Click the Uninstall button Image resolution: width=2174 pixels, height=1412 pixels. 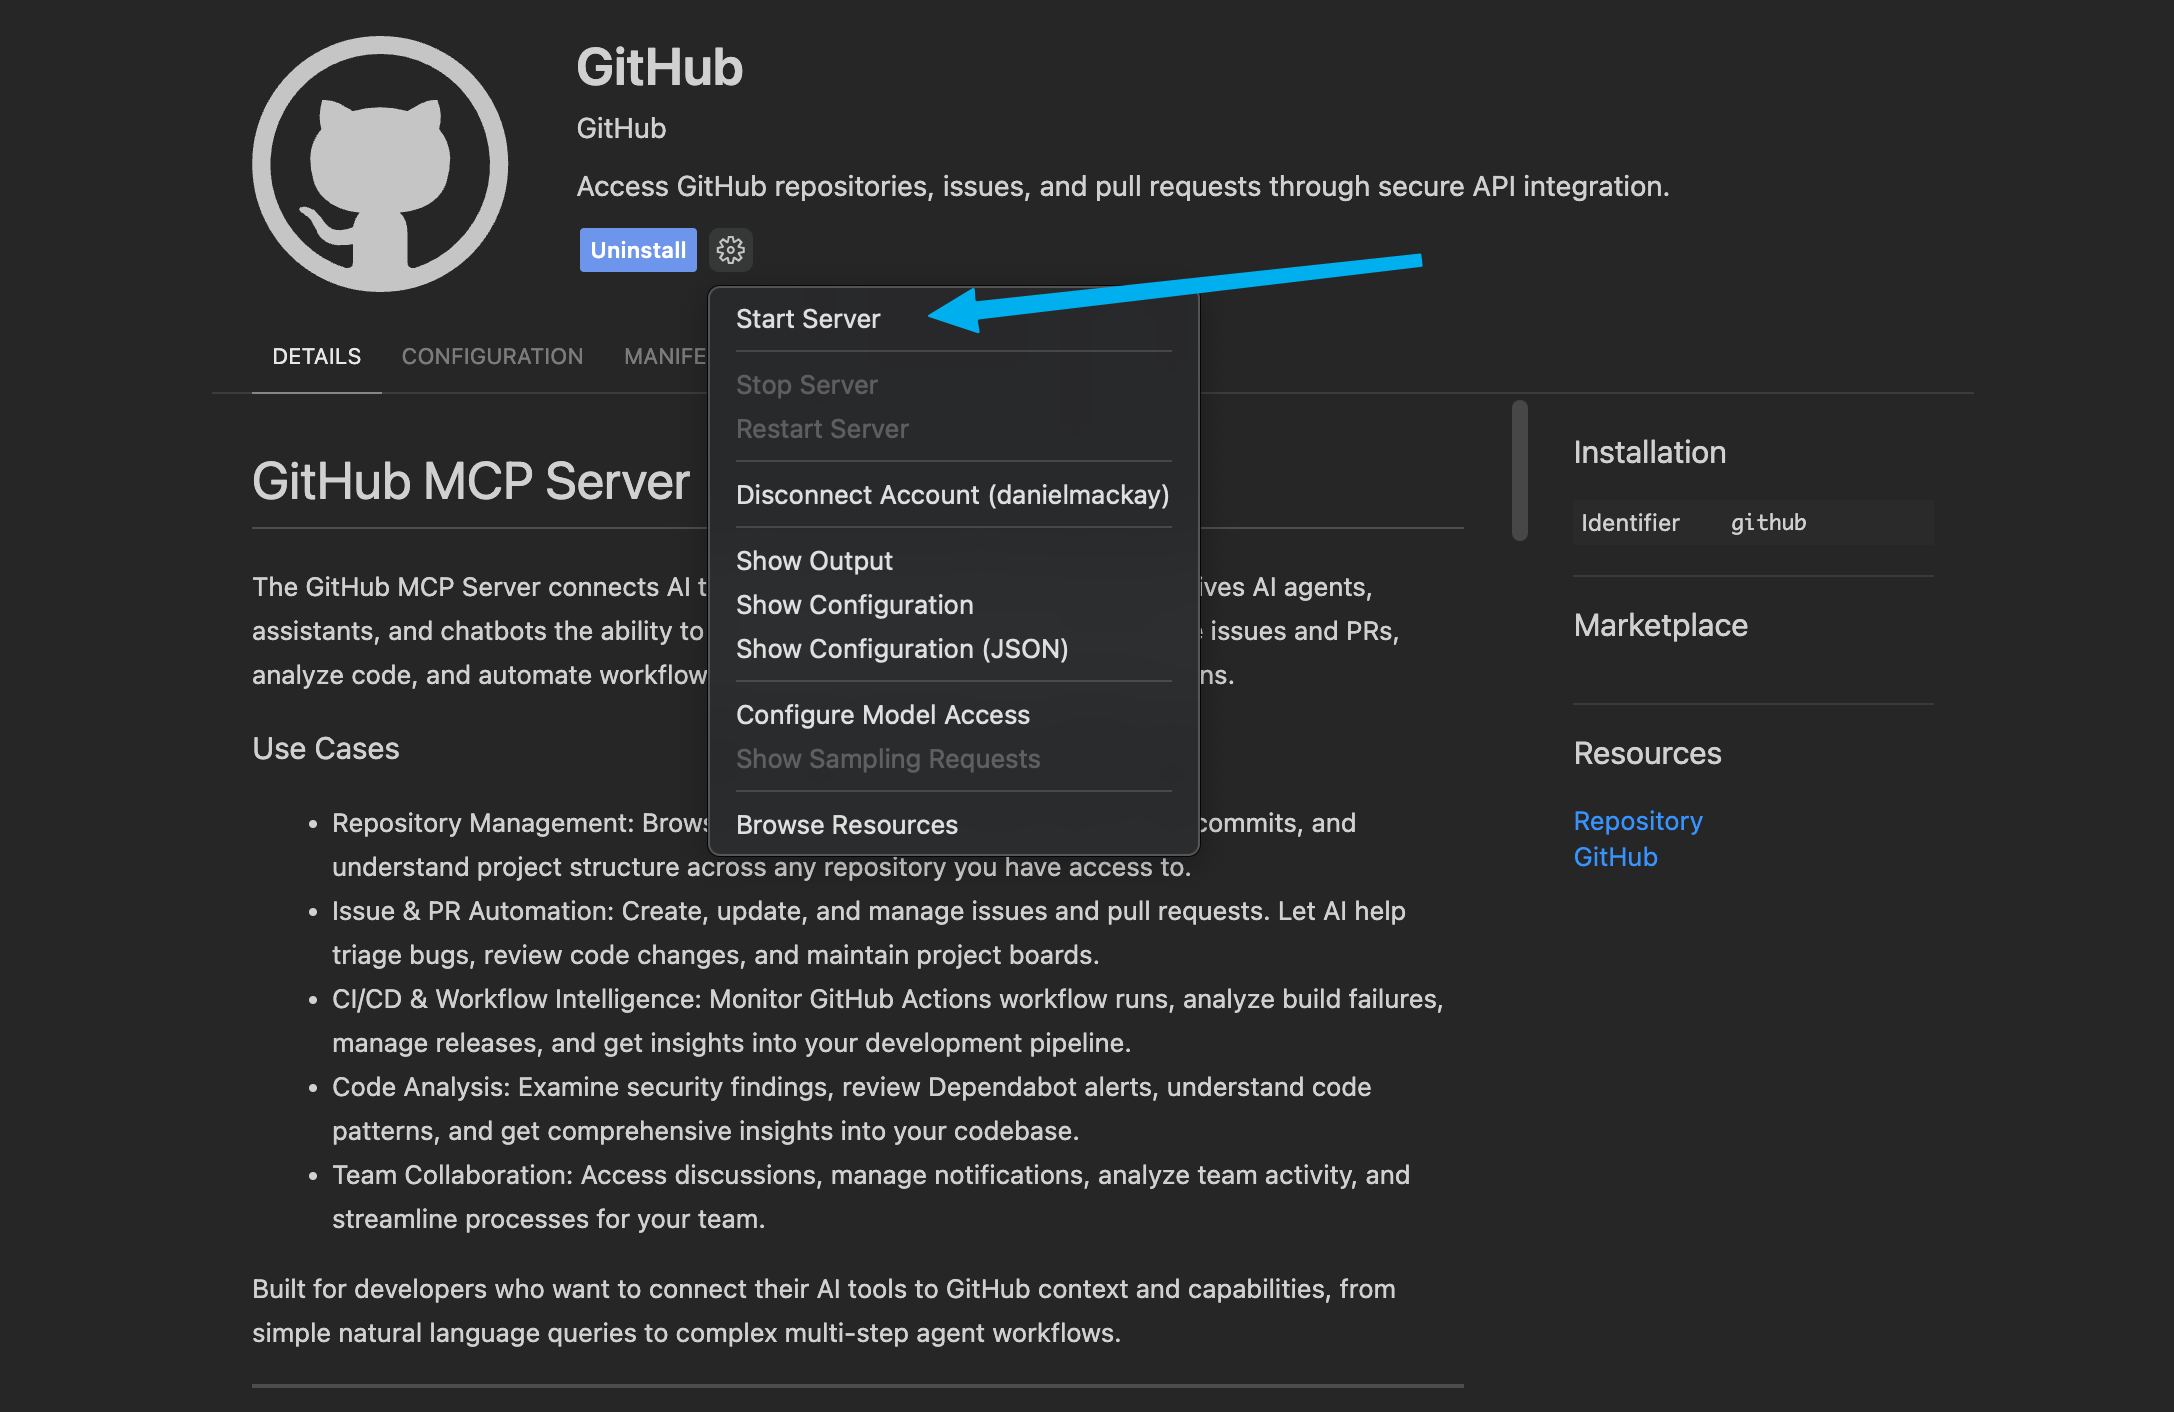click(x=637, y=250)
